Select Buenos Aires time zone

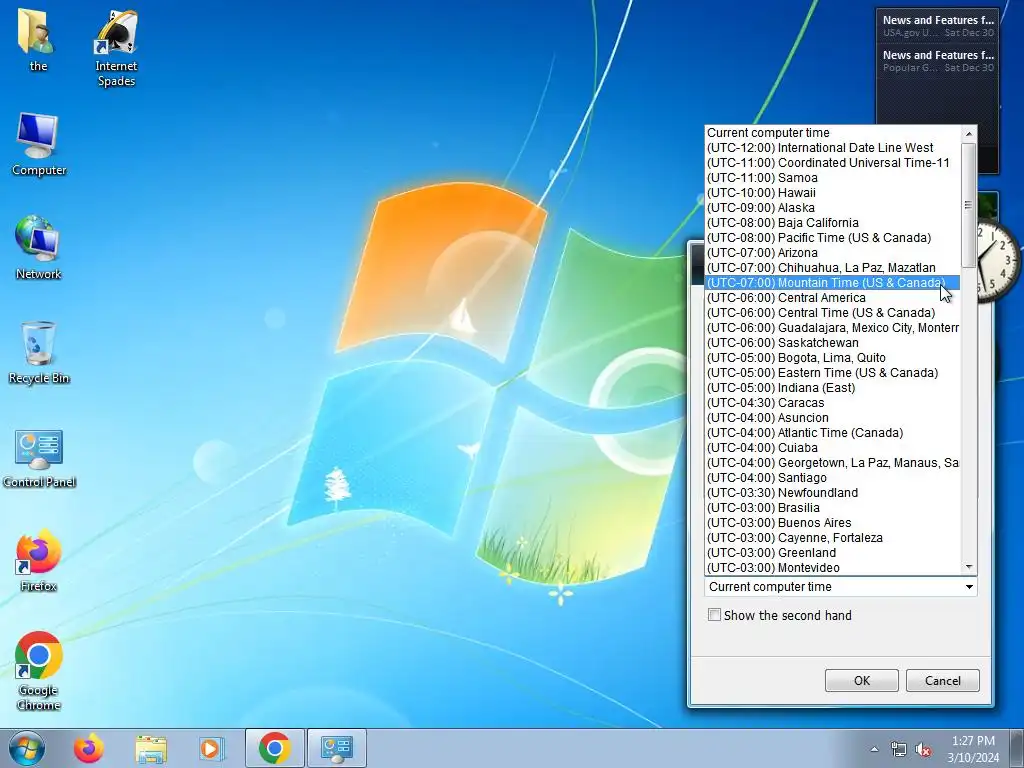[833, 523]
